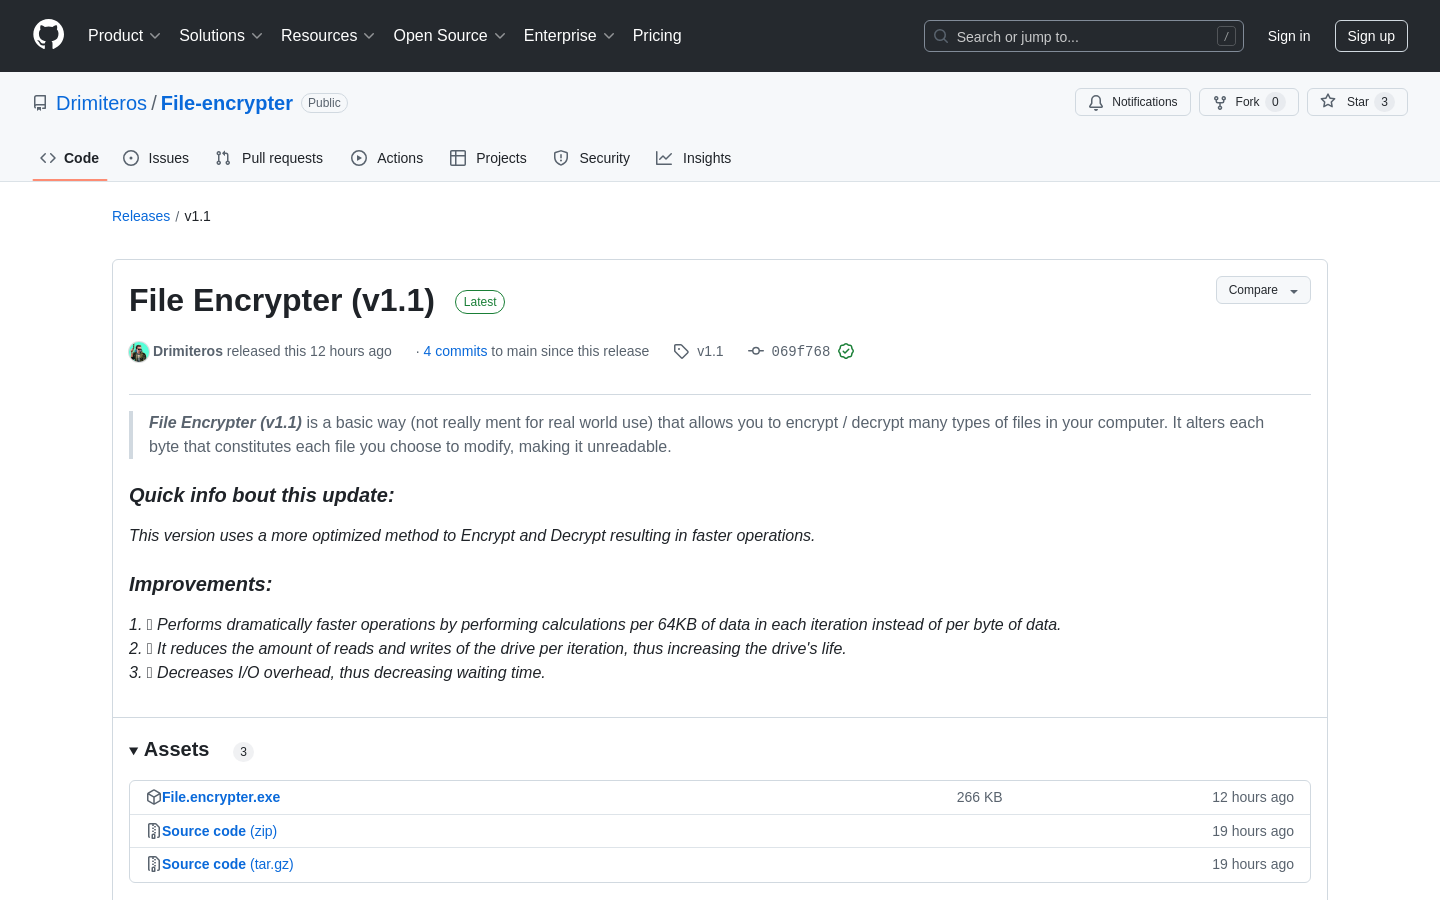The image size is (1440, 900).
Task: Open the Drimiteros author link
Action: (188, 351)
